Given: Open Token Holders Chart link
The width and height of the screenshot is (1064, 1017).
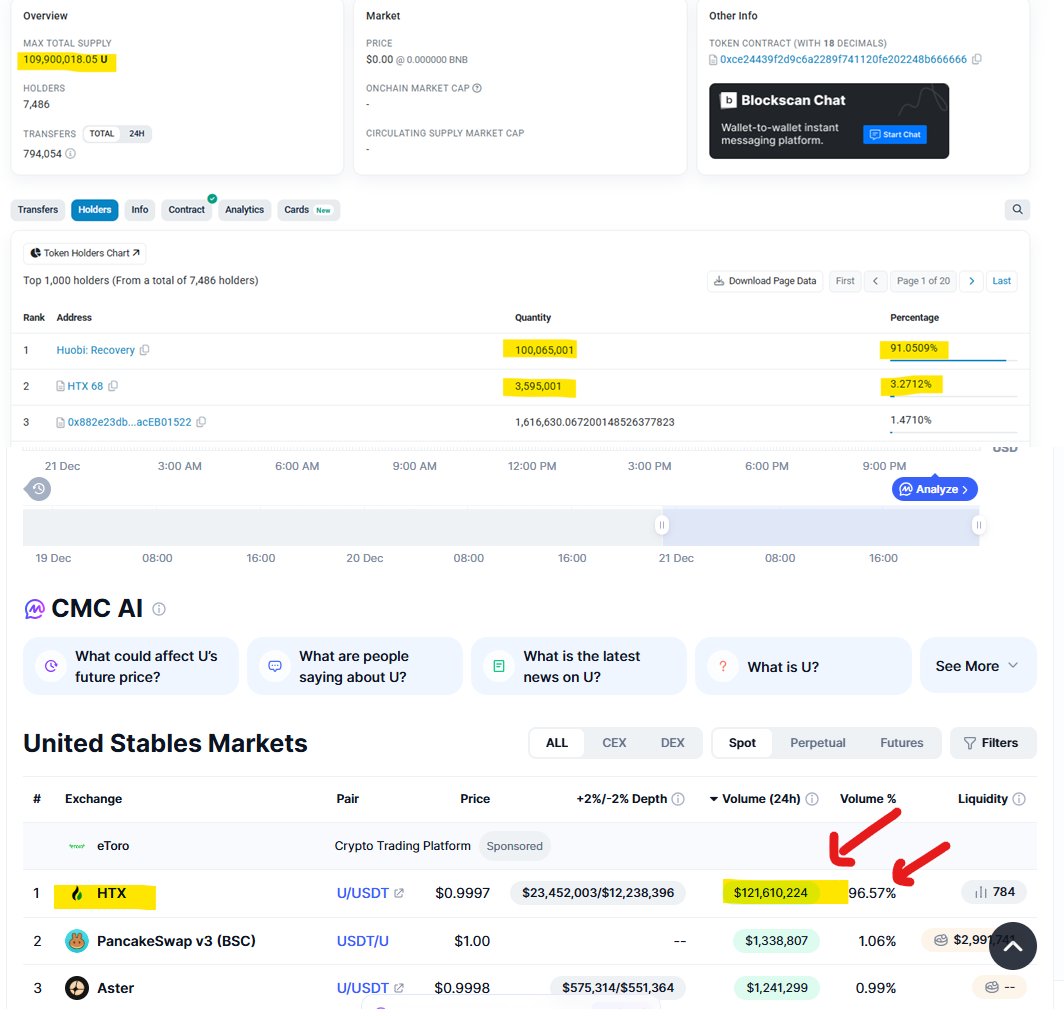Looking at the screenshot, I should (85, 253).
